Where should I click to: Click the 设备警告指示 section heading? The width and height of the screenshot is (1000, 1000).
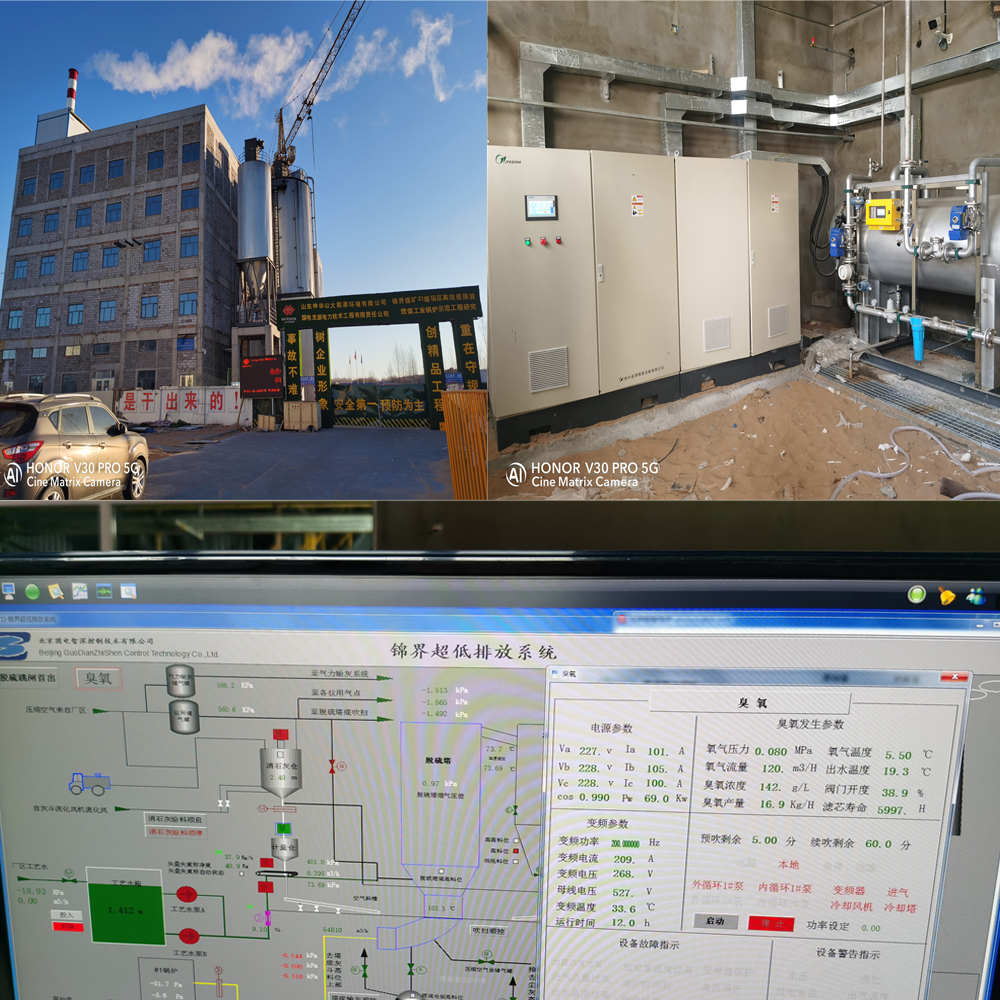coord(848,953)
